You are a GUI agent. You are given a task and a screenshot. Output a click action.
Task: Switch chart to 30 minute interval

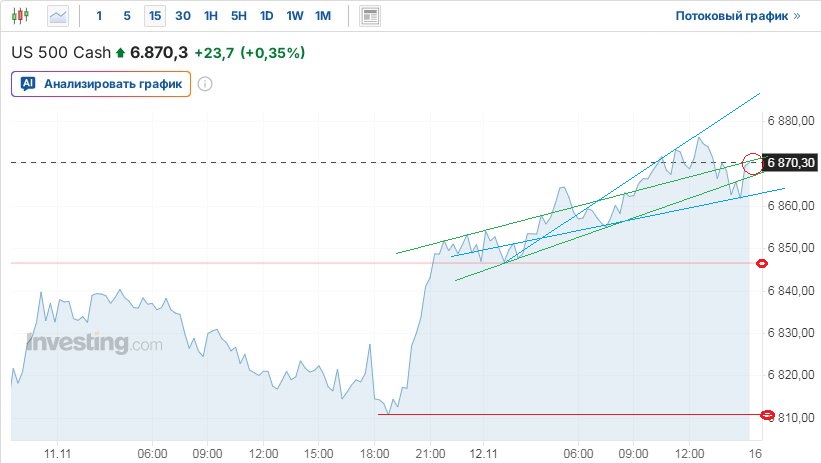click(182, 16)
